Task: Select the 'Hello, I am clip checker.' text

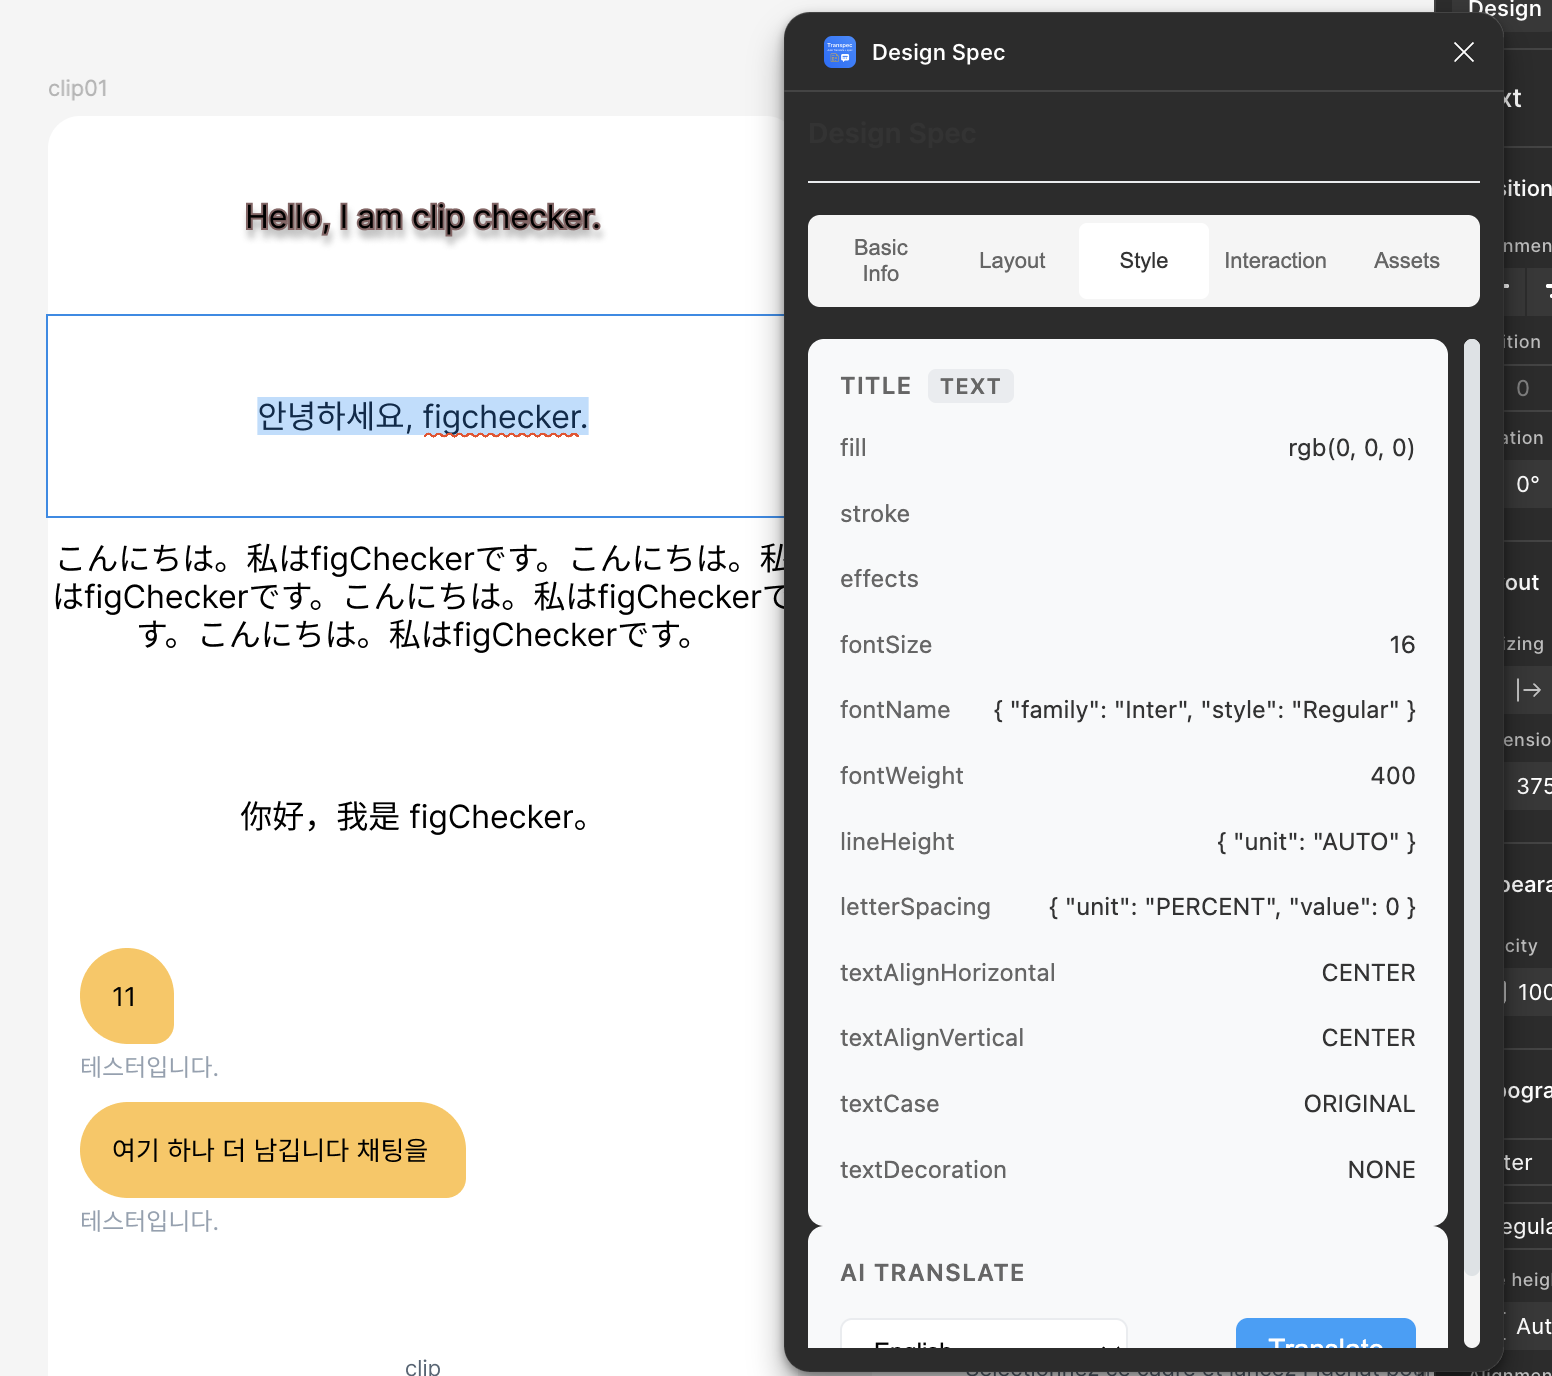Action: [x=423, y=217]
